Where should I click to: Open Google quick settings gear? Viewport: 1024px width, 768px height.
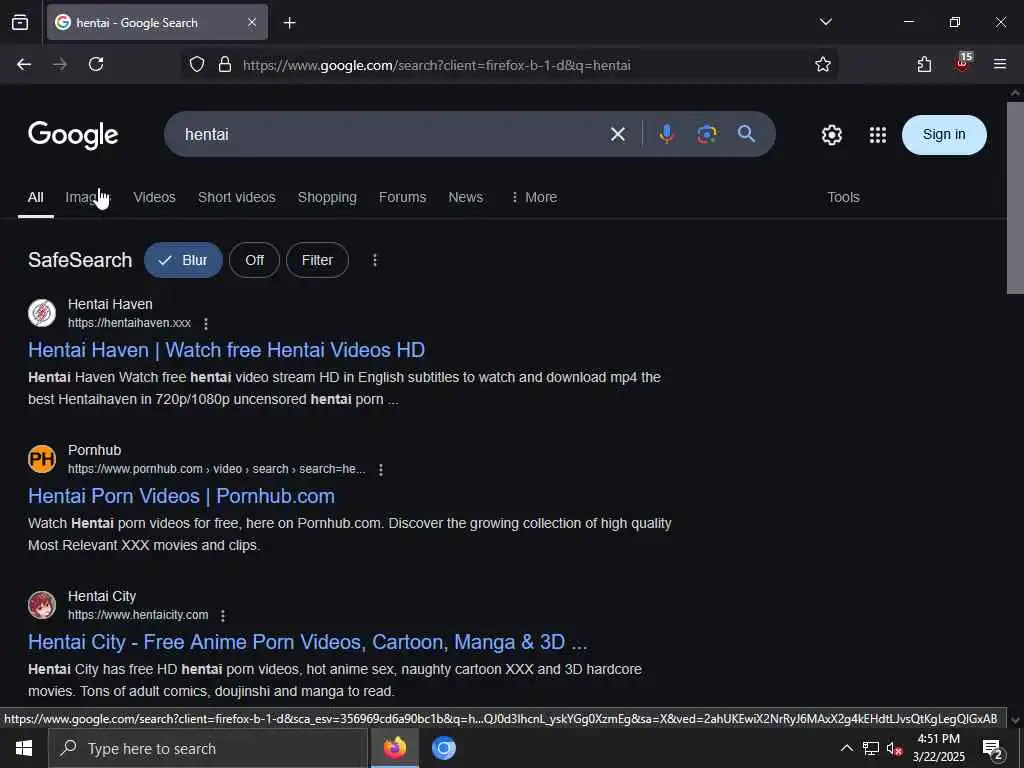831,135
